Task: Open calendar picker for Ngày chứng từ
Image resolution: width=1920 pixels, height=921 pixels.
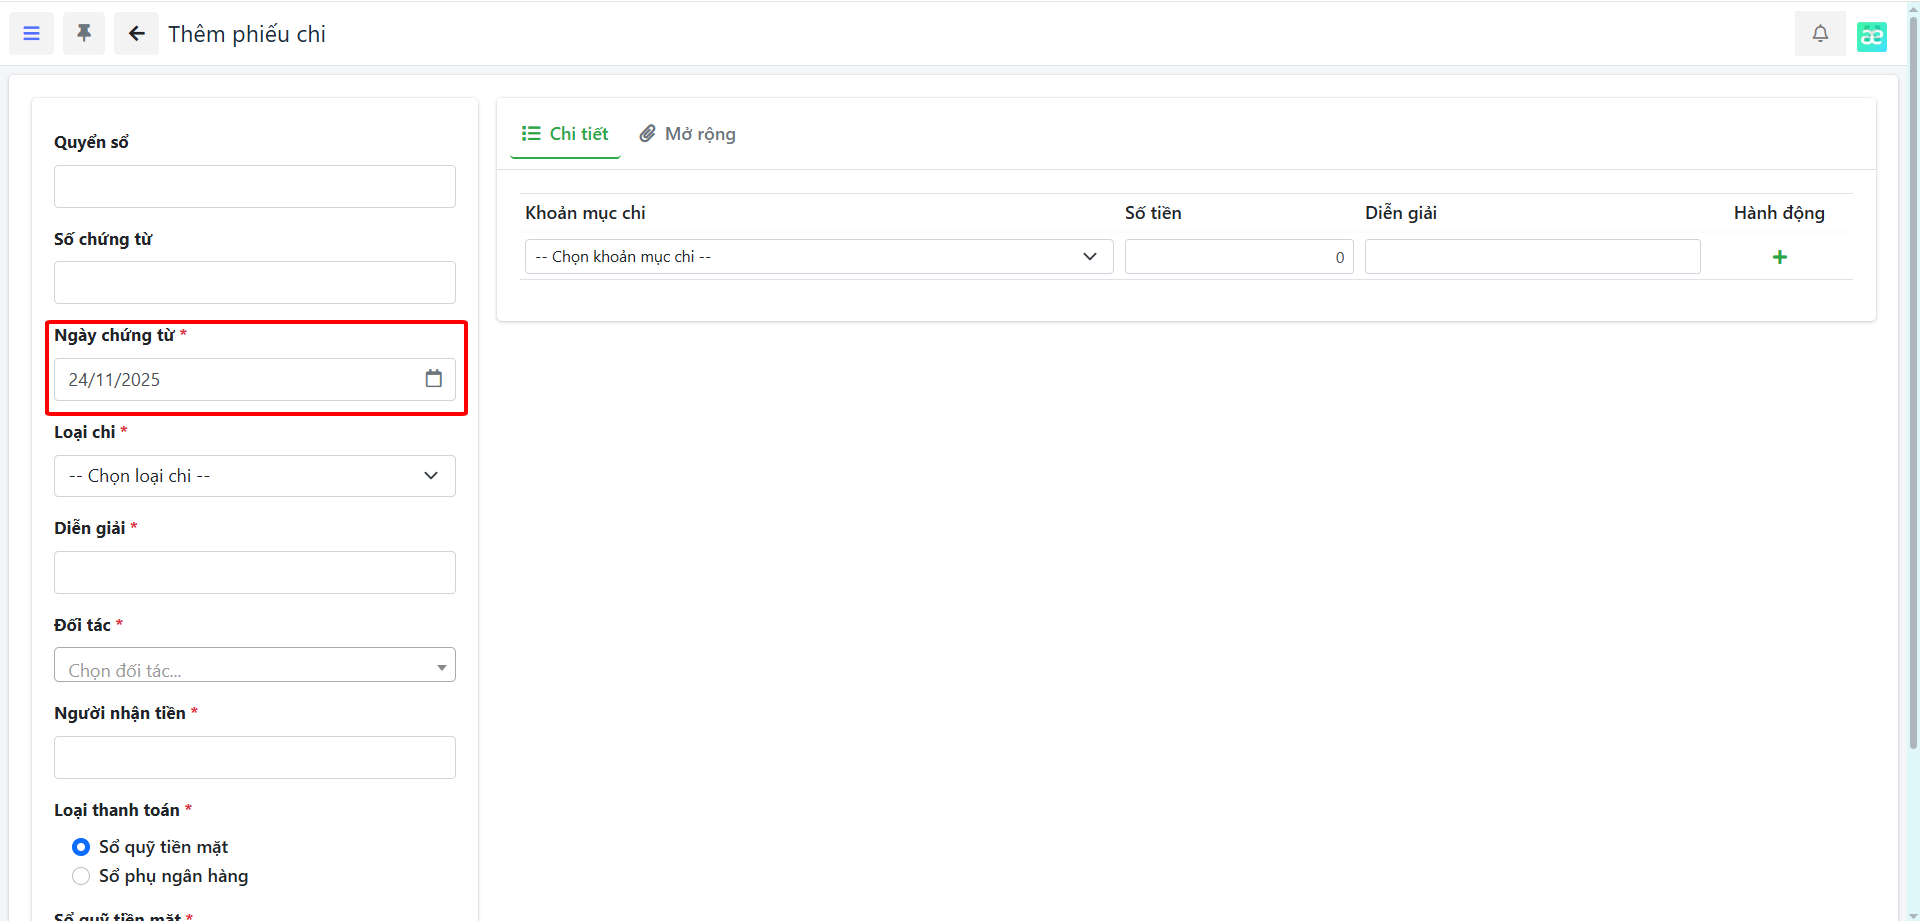Action: [433, 379]
